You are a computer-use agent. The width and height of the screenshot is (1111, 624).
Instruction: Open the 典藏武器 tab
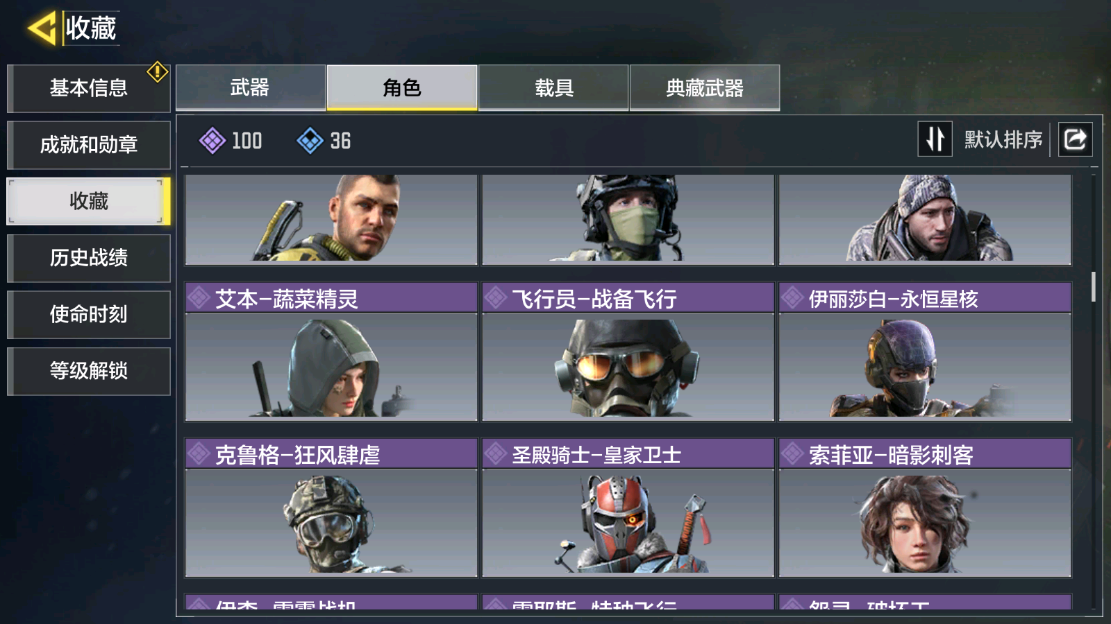point(705,87)
